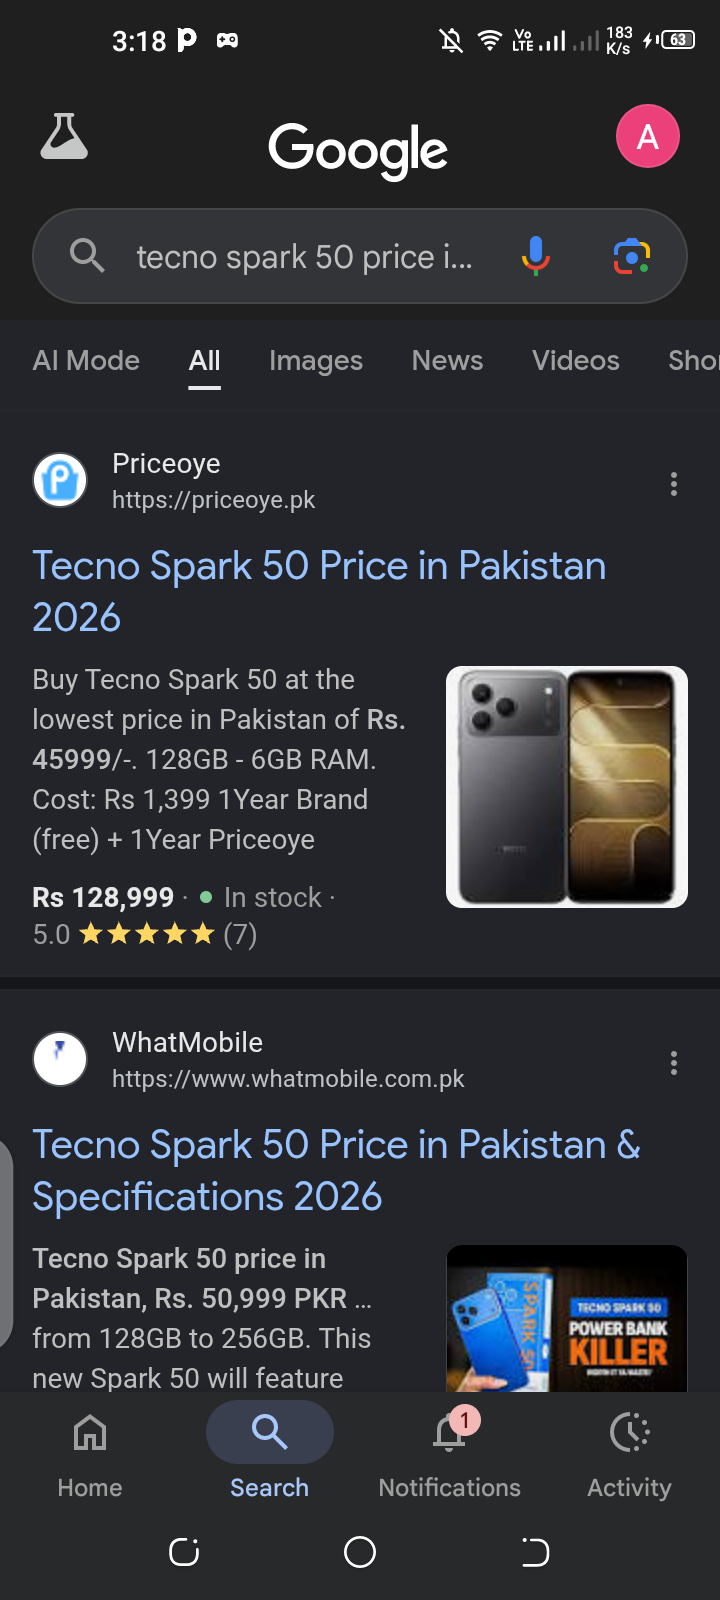
Task: Switch to the Videos tab
Action: pos(576,360)
